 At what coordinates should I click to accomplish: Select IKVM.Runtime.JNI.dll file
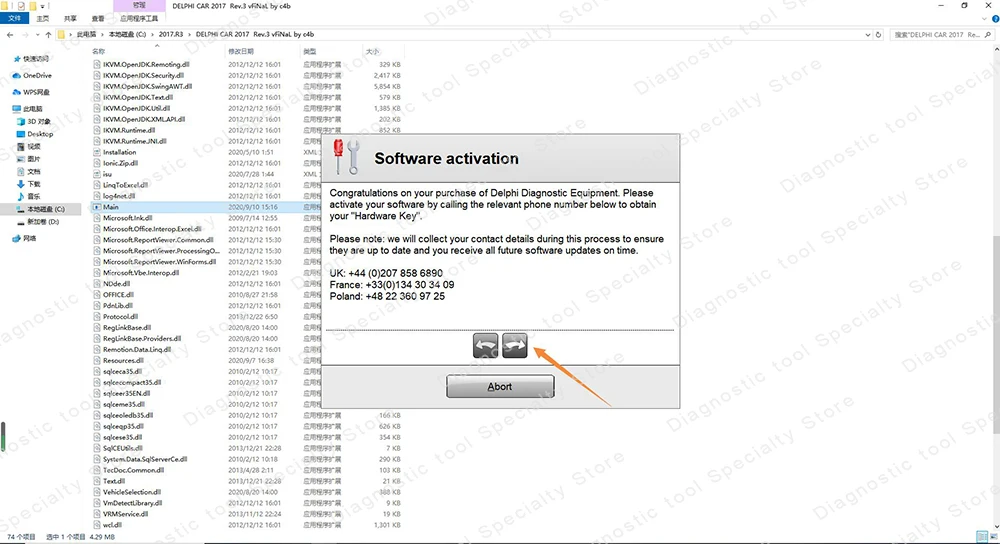pyautogui.click(x=135, y=142)
